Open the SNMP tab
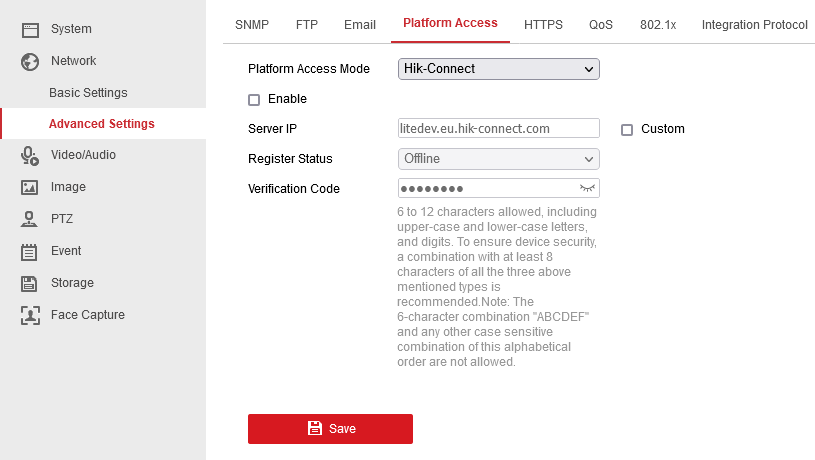The width and height of the screenshot is (815, 460). [252, 24]
